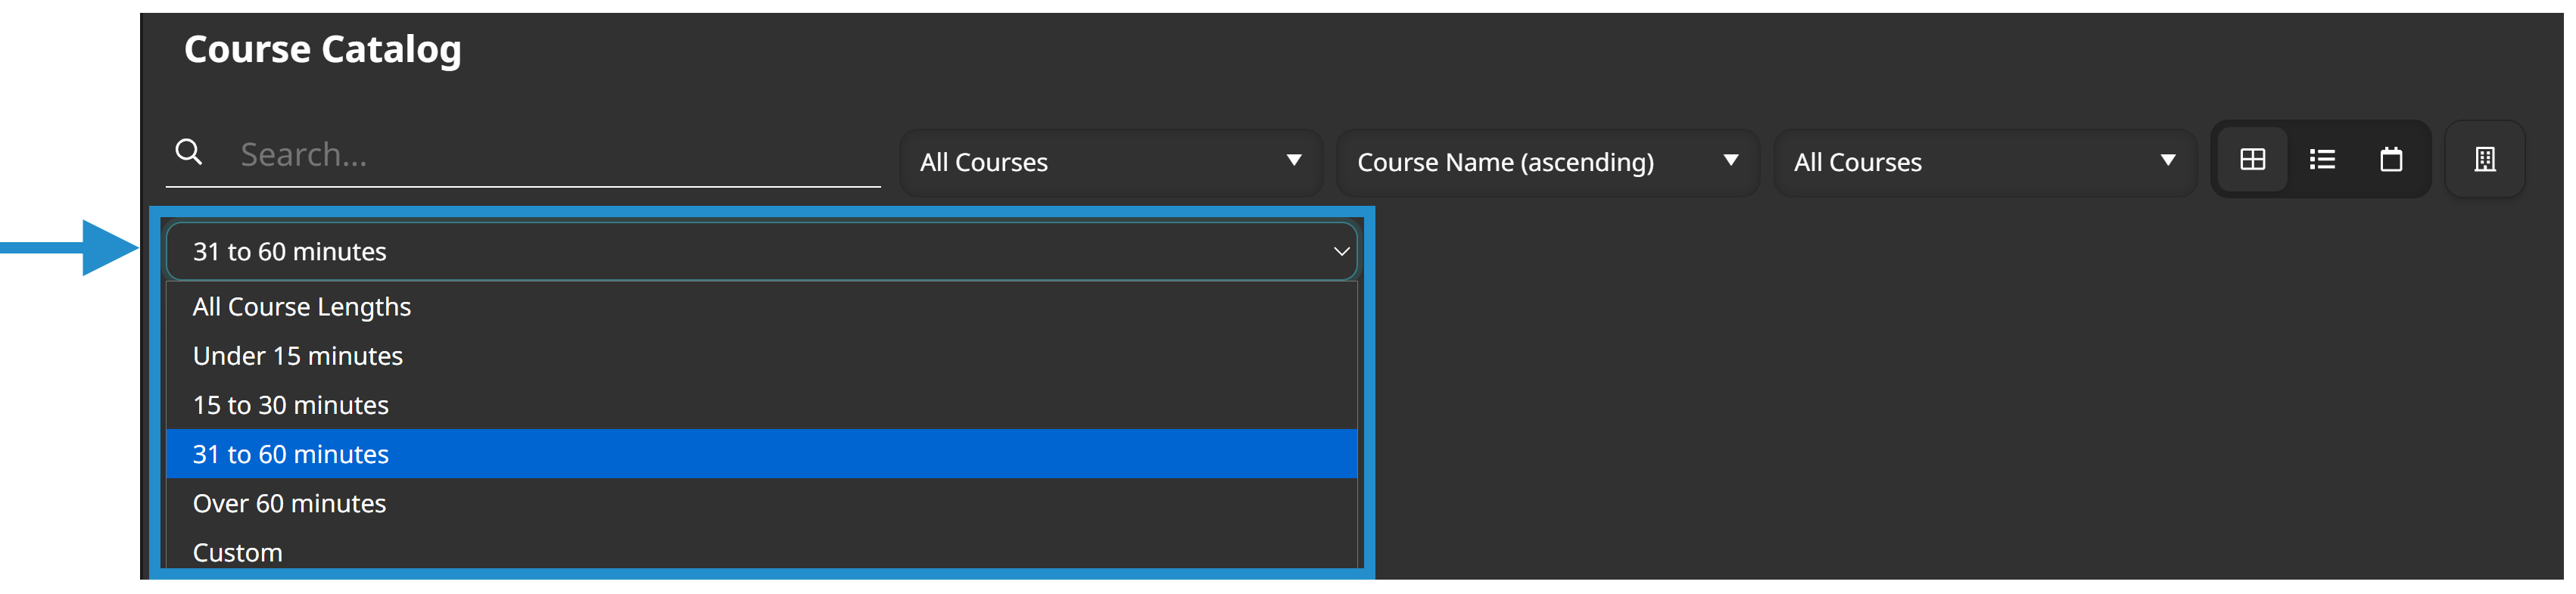Open the All Courses dropdown beside the grid view icon
The width and height of the screenshot is (2576, 594).
tap(1984, 162)
